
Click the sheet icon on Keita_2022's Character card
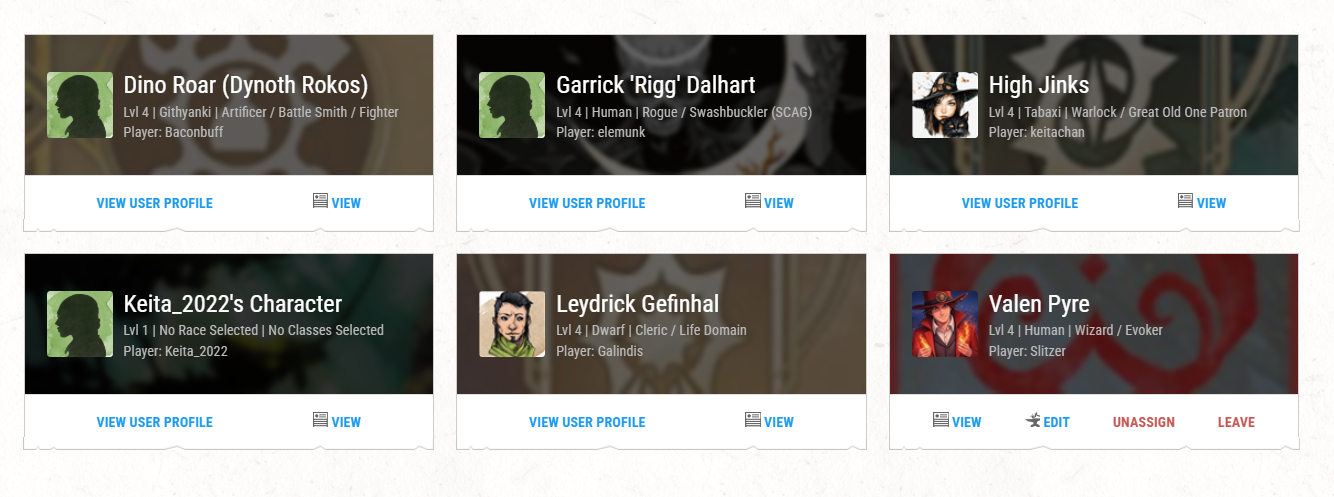(x=321, y=420)
